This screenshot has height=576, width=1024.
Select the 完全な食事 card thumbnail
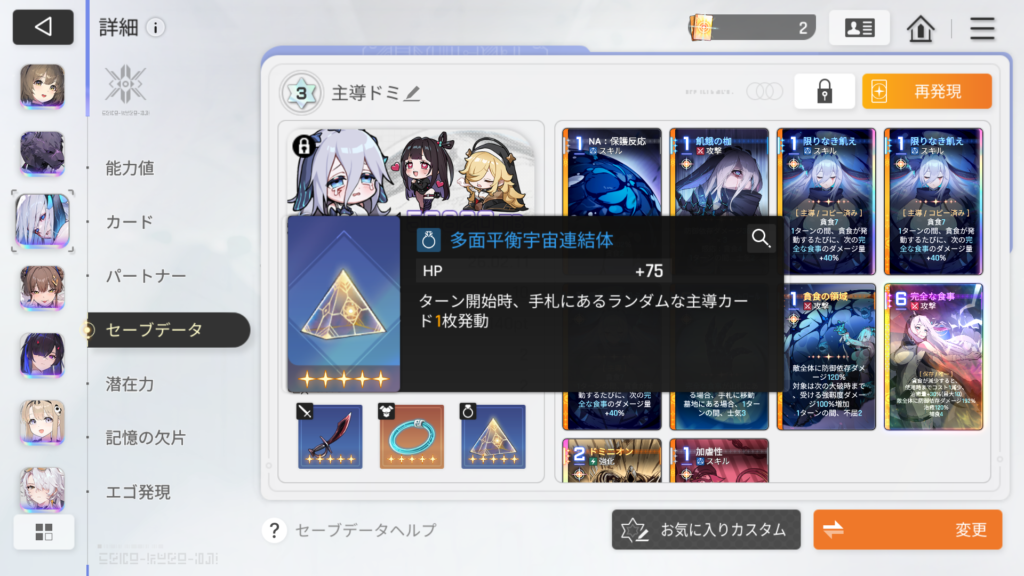(x=933, y=357)
